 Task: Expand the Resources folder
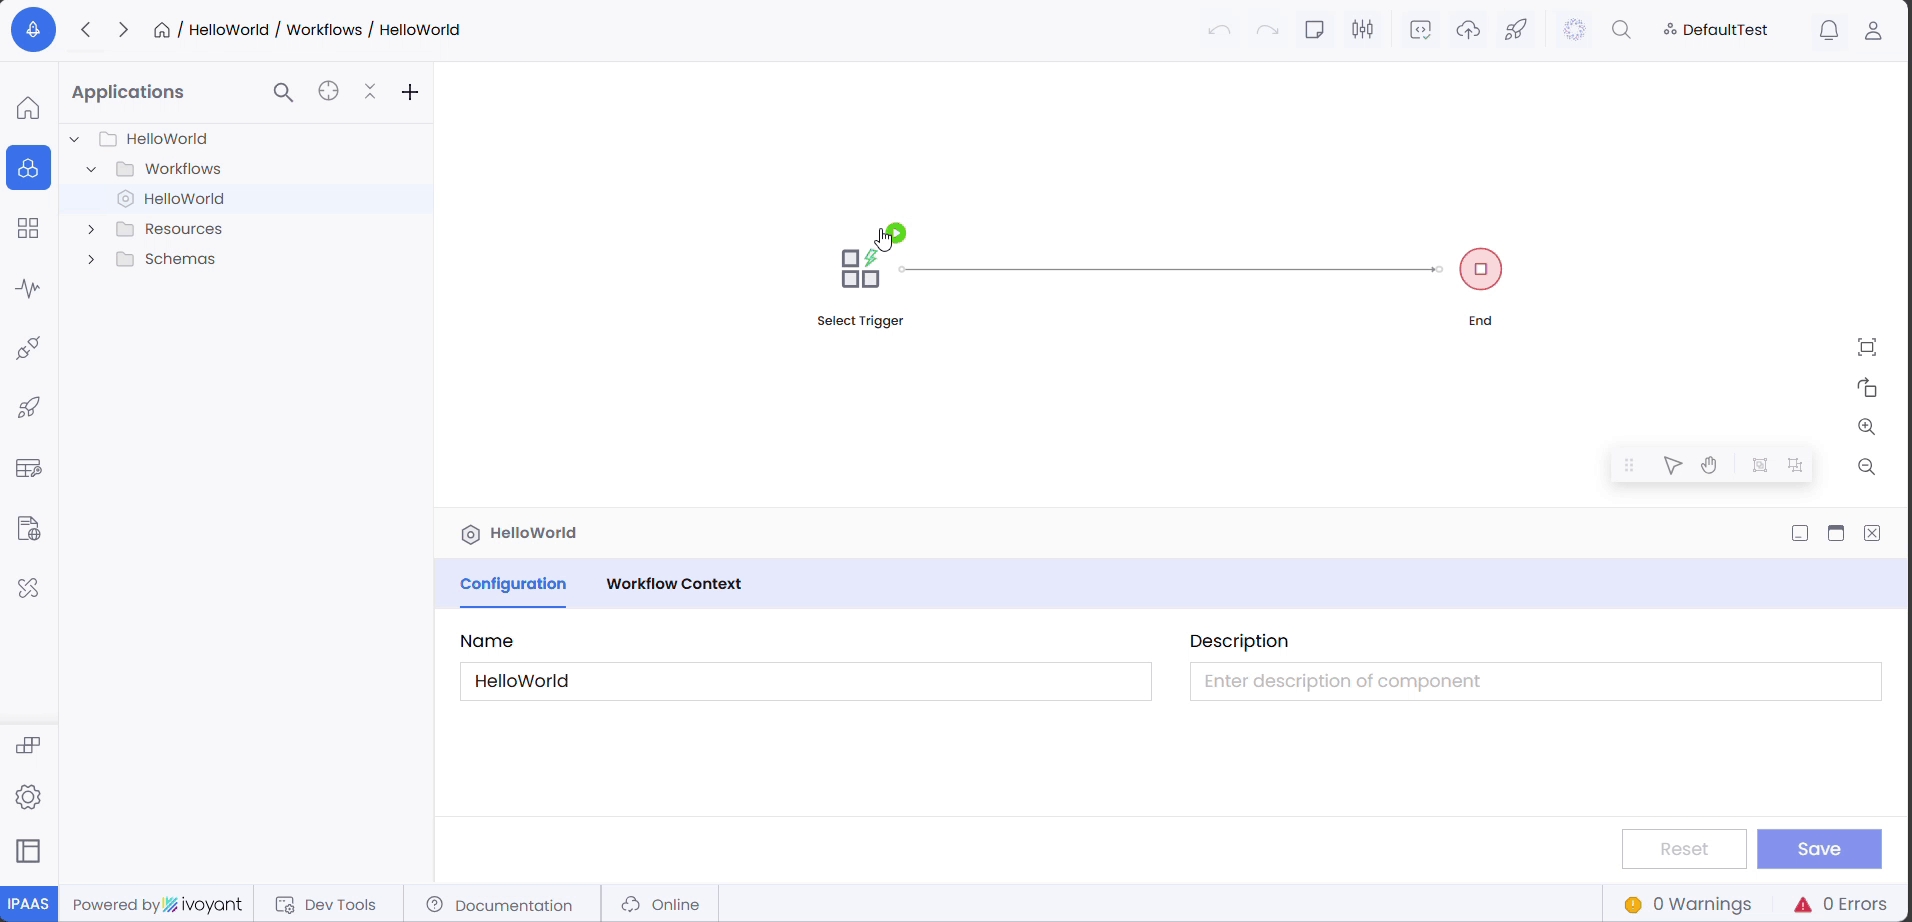click(x=91, y=229)
